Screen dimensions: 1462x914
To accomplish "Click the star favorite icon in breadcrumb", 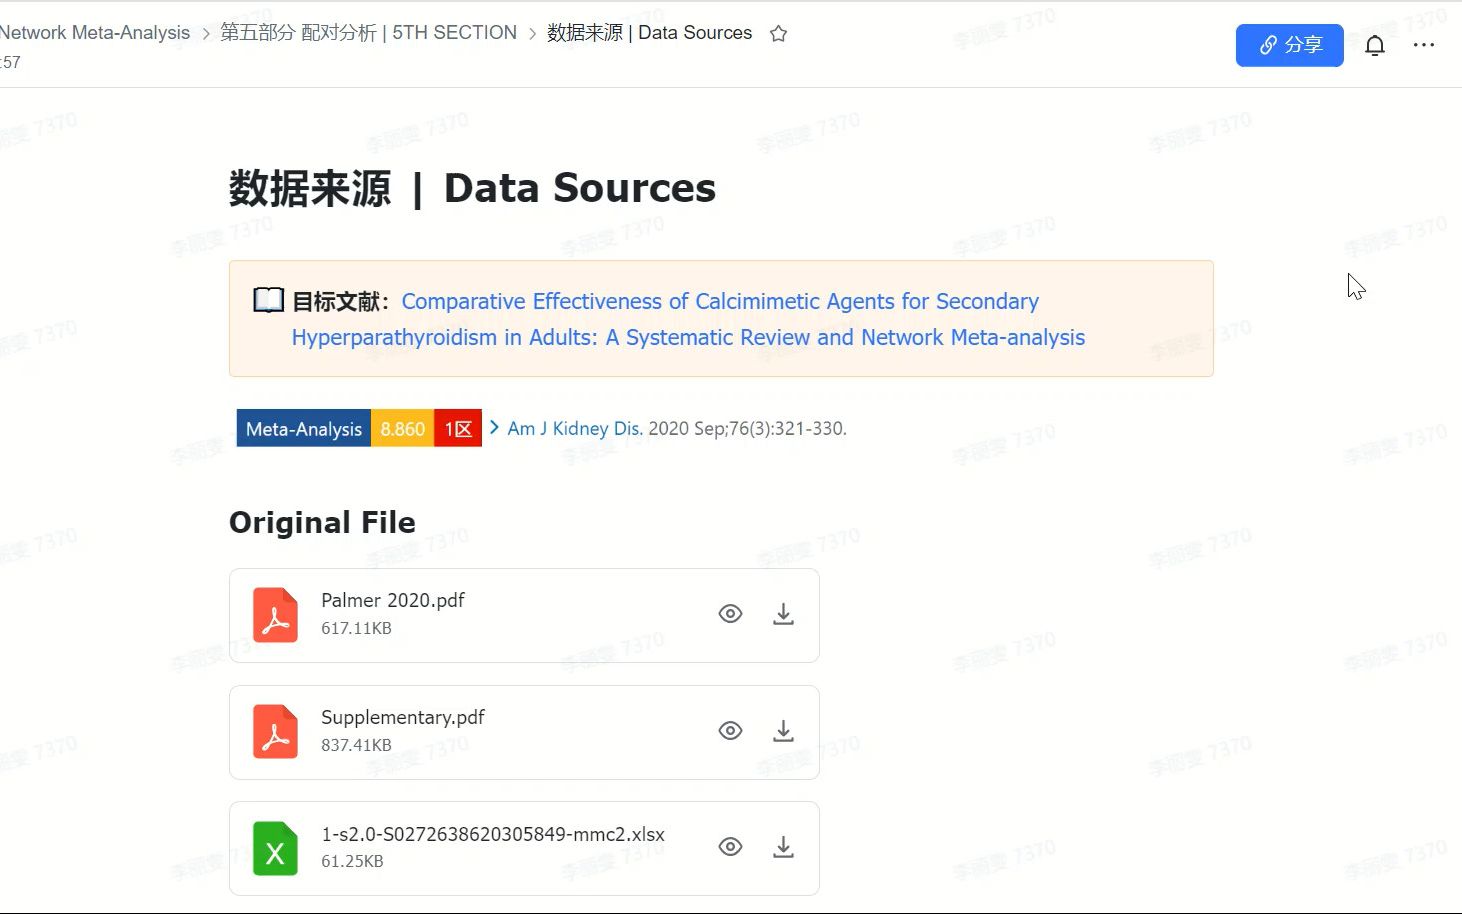I will 778,34.
